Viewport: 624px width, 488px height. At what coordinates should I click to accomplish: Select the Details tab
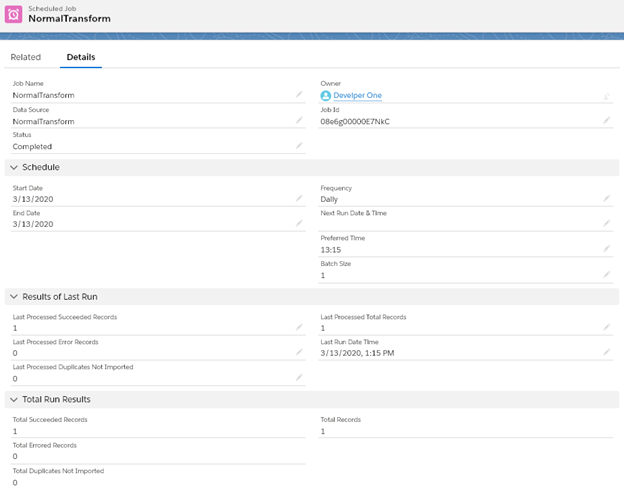(x=81, y=57)
